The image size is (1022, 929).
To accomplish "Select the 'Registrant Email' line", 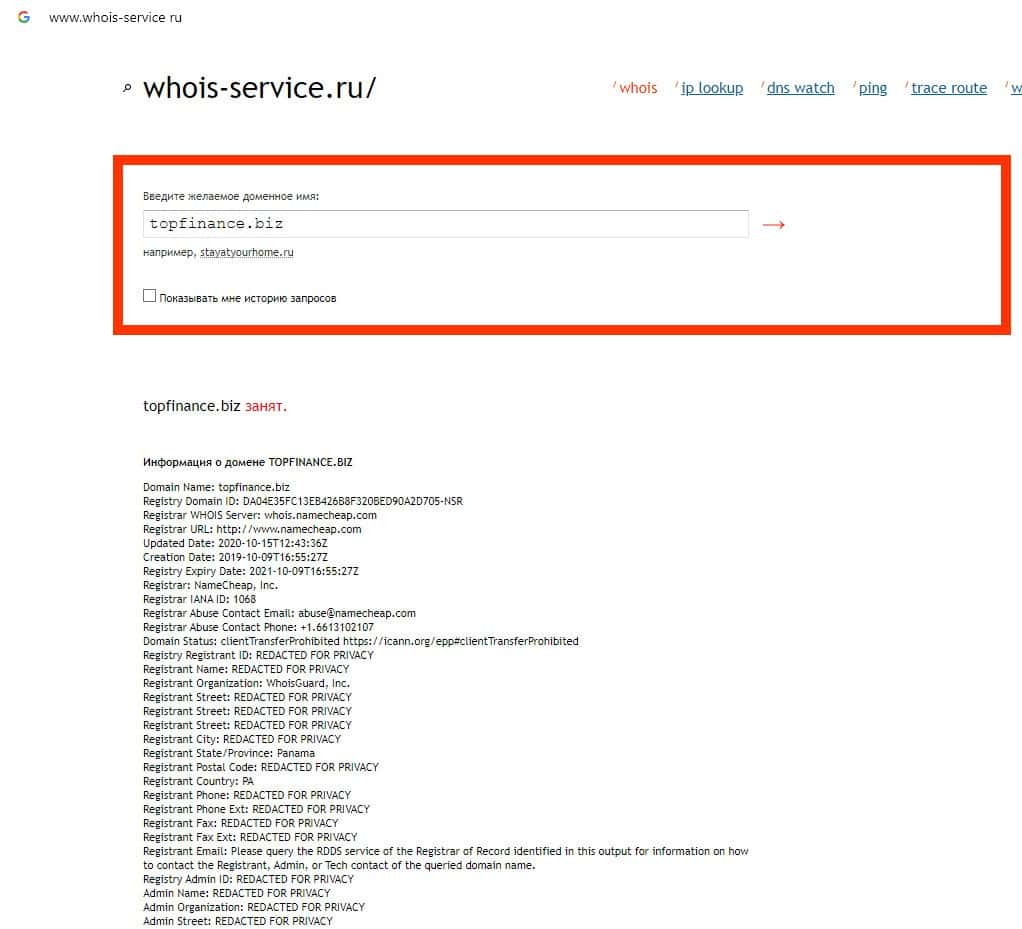I will (446, 859).
